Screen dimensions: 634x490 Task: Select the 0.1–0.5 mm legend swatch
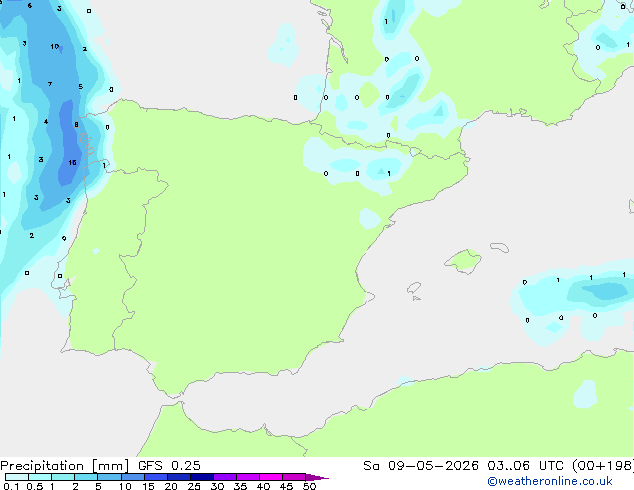click(x=17, y=477)
